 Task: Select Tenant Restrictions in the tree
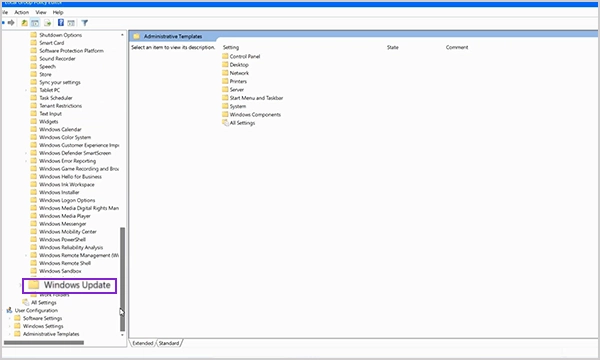[x=60, y=106]
